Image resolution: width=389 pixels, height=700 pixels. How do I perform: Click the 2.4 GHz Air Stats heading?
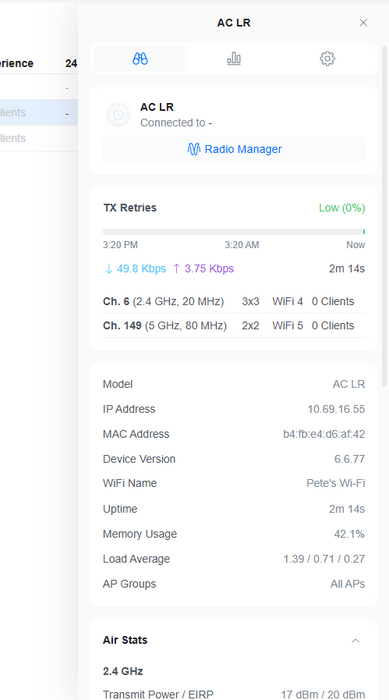(123, 671)
